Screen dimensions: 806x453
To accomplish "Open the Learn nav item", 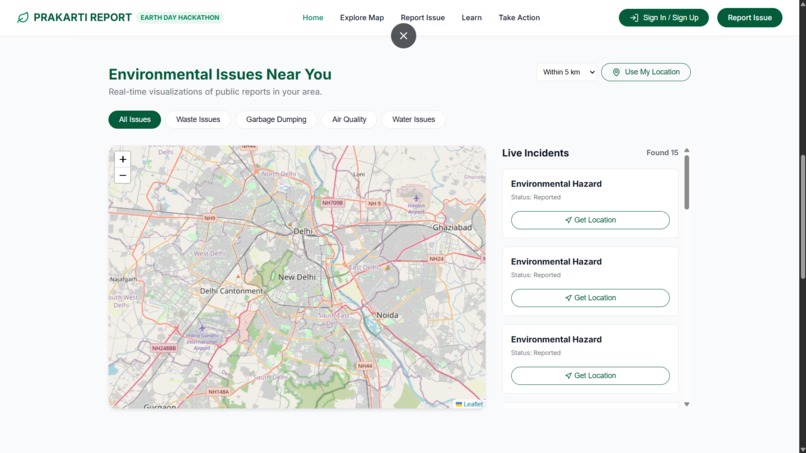I will point(471,17).
